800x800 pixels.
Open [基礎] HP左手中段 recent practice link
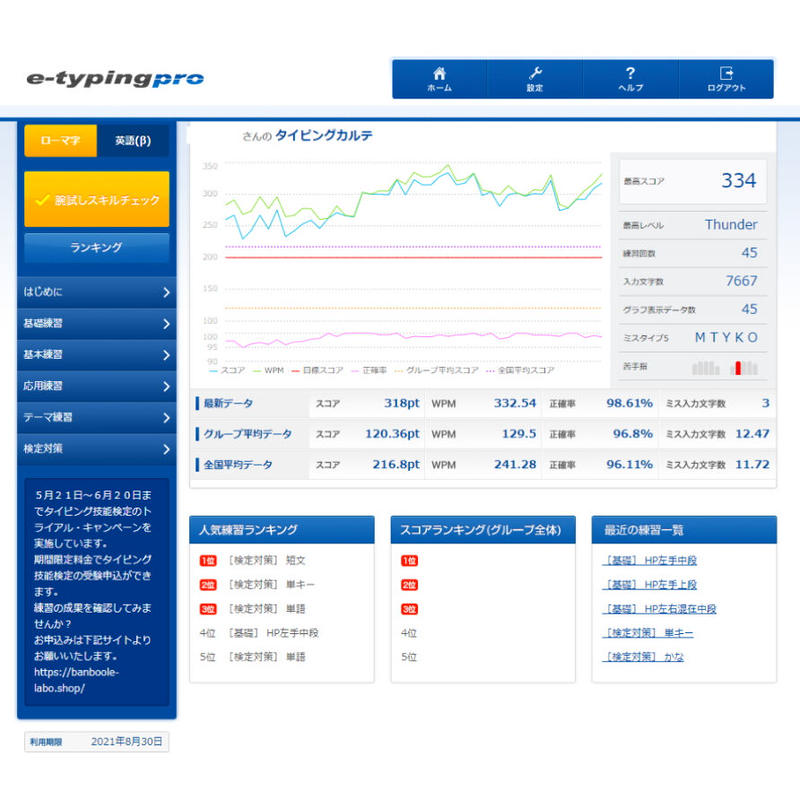[x=649, y=561]
